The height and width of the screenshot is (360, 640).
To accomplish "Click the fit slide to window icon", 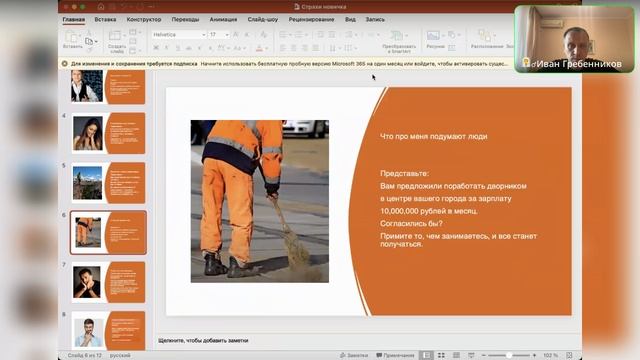I will click(569, 356).
